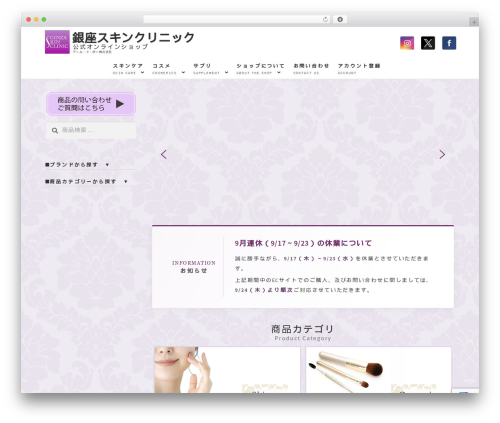This screenshot has height=423, width=500.
Task: Open the skincare face category thumbnail
Action: pos(227,370)
